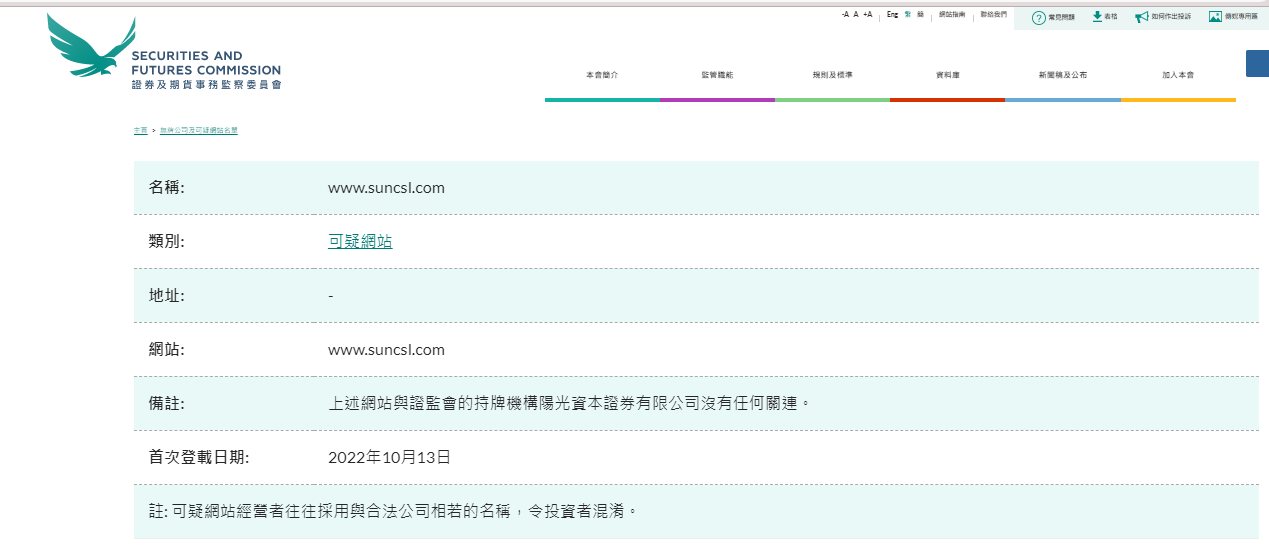Open the 網站指南 sitemap link
1269x559 pixels.
(952, 15)
